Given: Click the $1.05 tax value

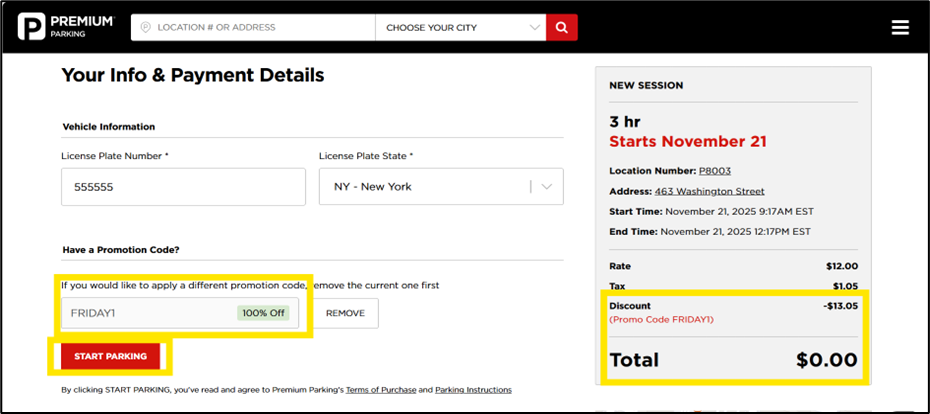Looking at the screenshot, I should [x=845, y=286].
